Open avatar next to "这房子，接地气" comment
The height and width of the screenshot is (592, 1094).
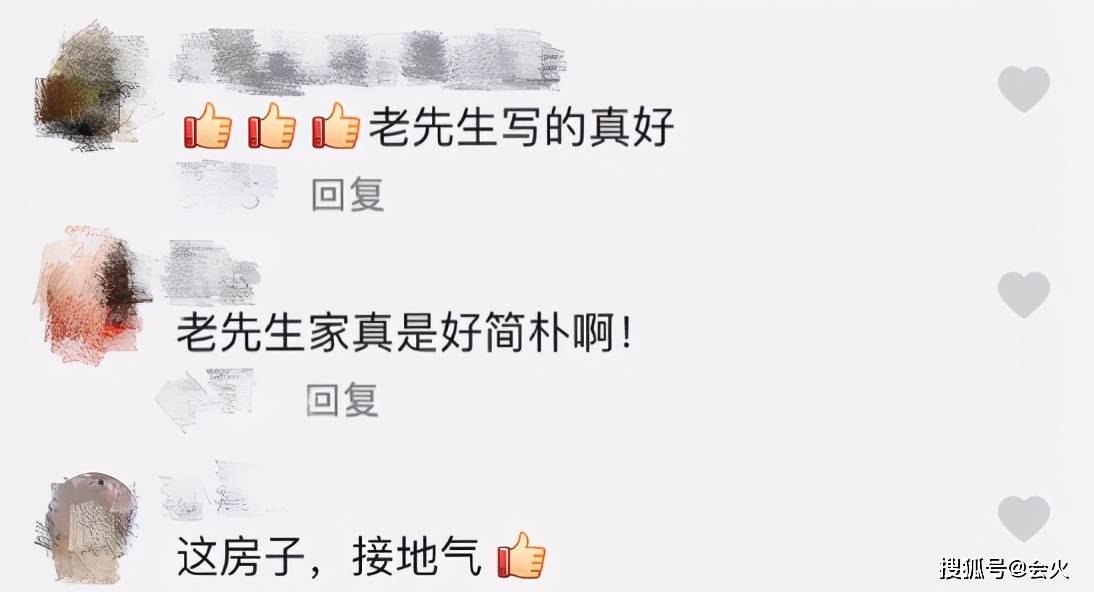[87, 528]
